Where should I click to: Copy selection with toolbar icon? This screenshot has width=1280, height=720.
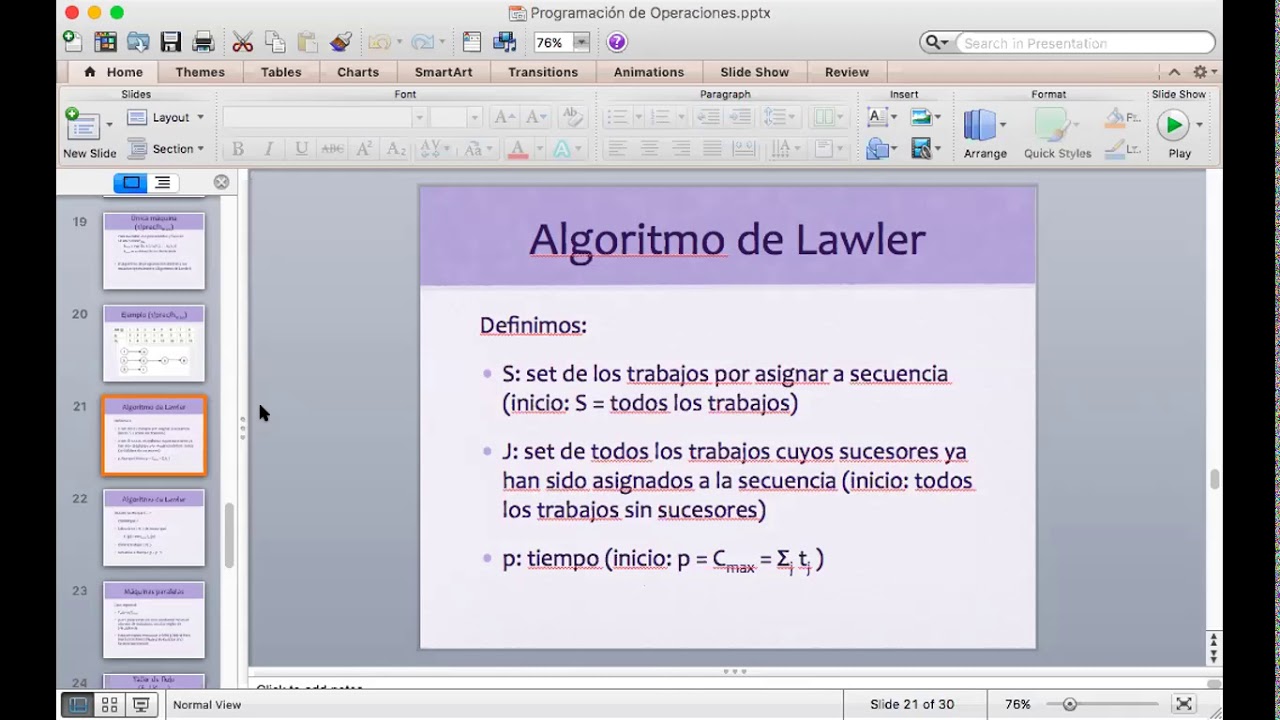pyautogui.click(x=275, y=42)
